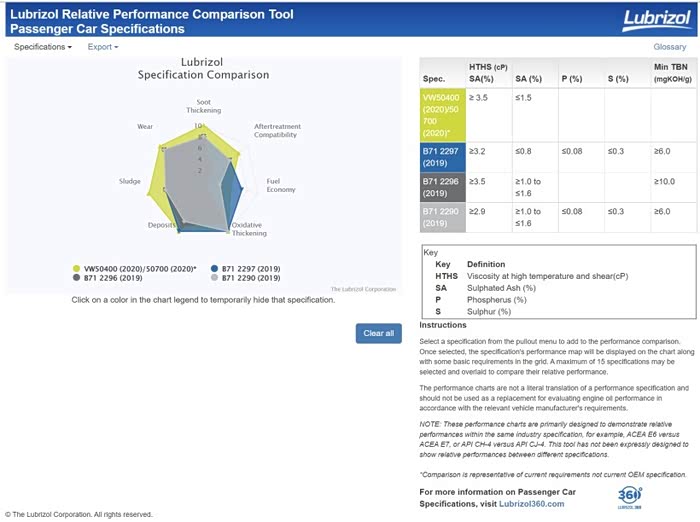The height and width of the screenshot is (522, 700).
Task: Select the yellow VW50400 spec cell in table
Action: 441,114
